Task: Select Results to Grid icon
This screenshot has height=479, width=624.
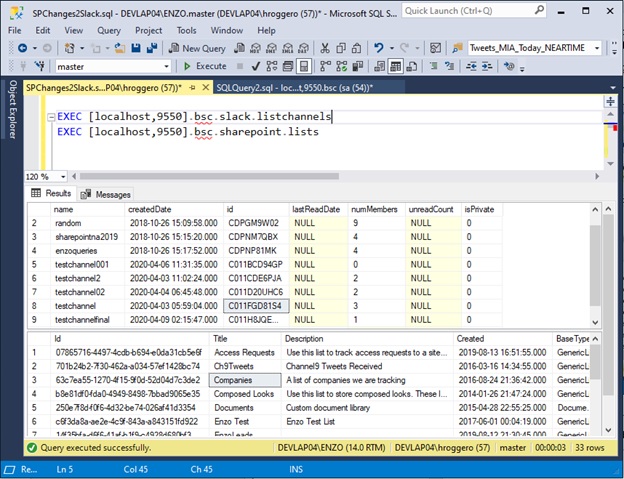Action: point(395,66)
